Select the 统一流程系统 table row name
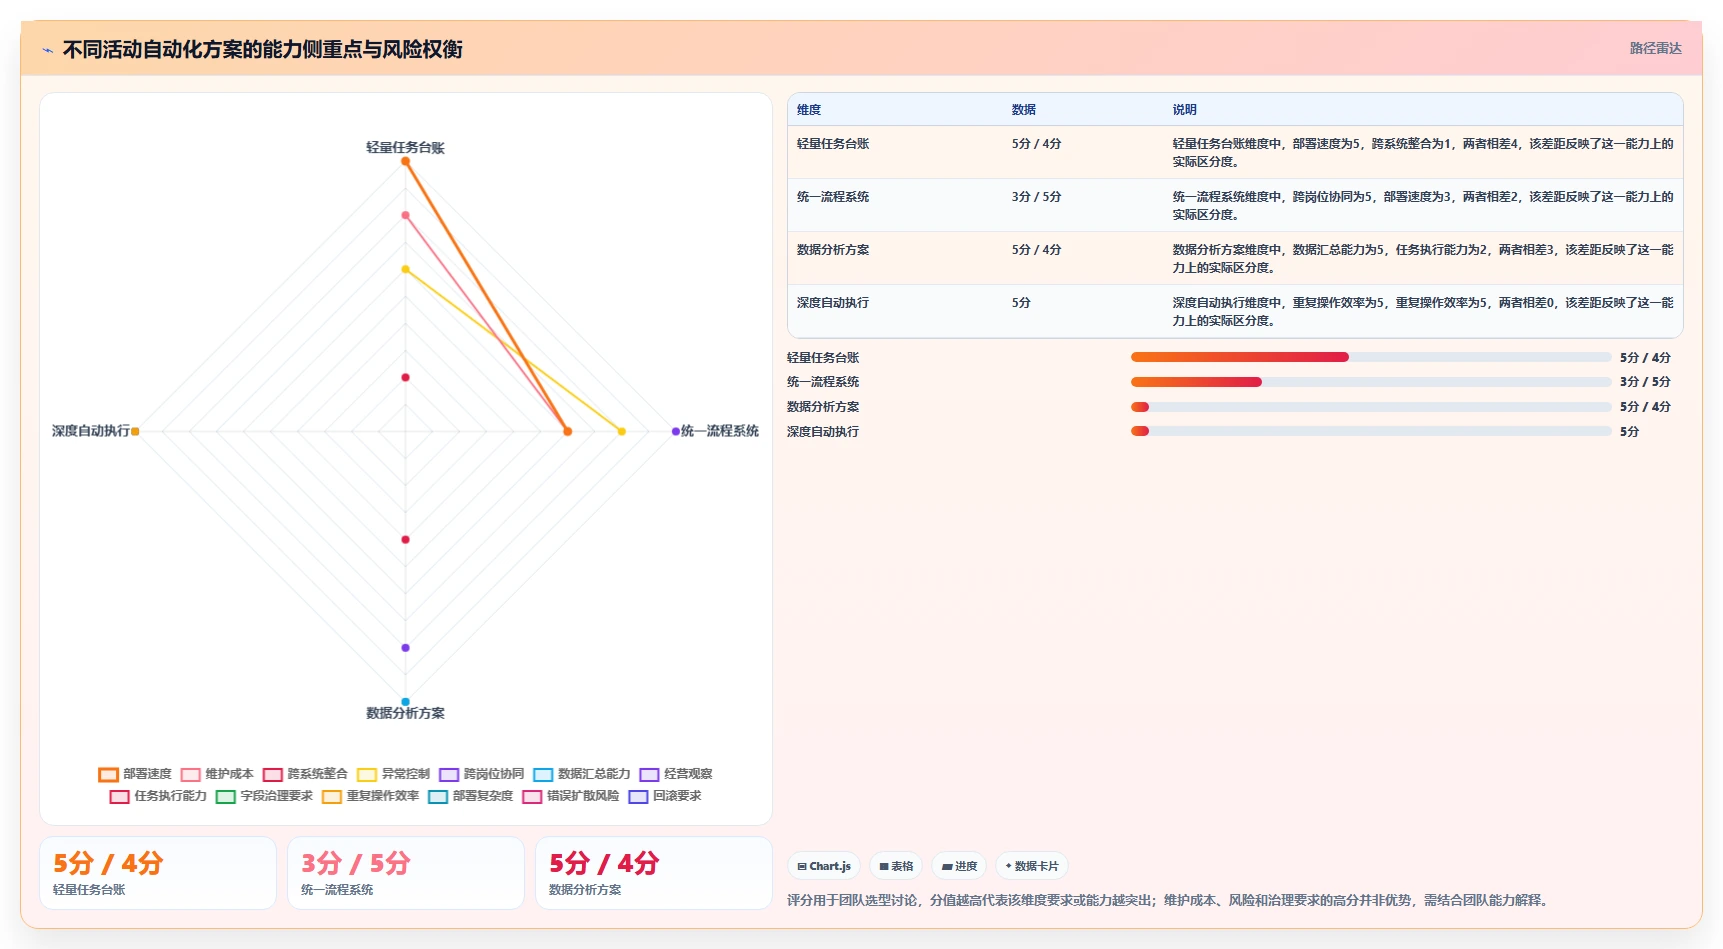 pos(833,197)
